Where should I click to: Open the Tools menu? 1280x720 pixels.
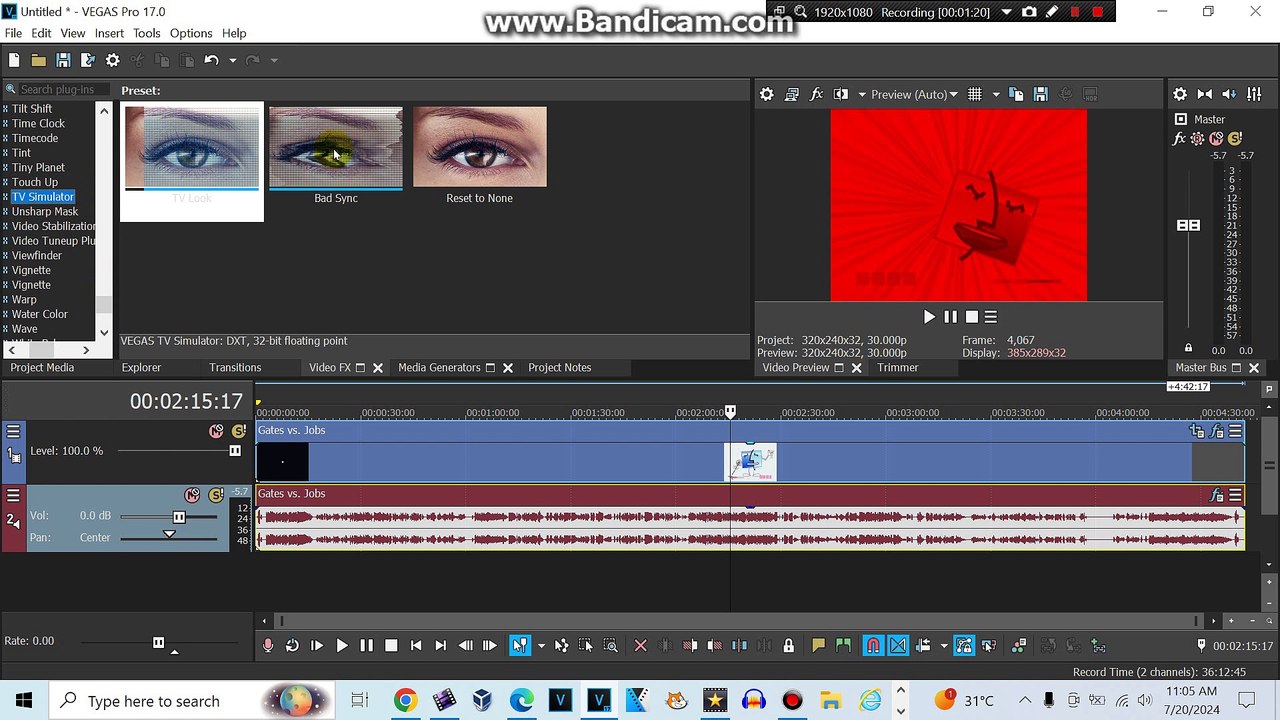(147, 33)
